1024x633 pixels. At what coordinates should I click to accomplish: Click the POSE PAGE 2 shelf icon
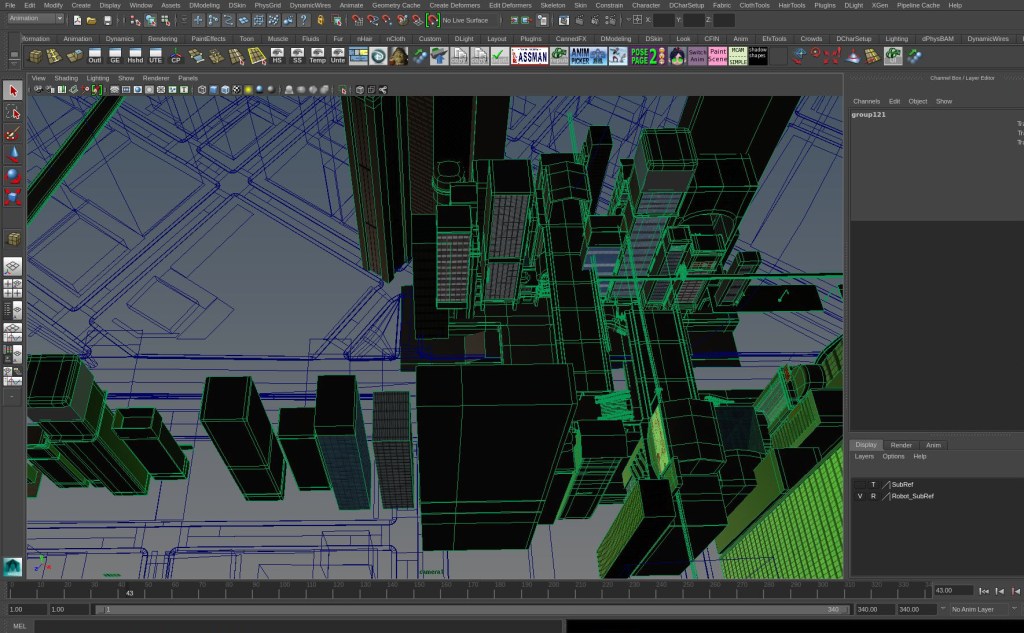tap(647, 56)
